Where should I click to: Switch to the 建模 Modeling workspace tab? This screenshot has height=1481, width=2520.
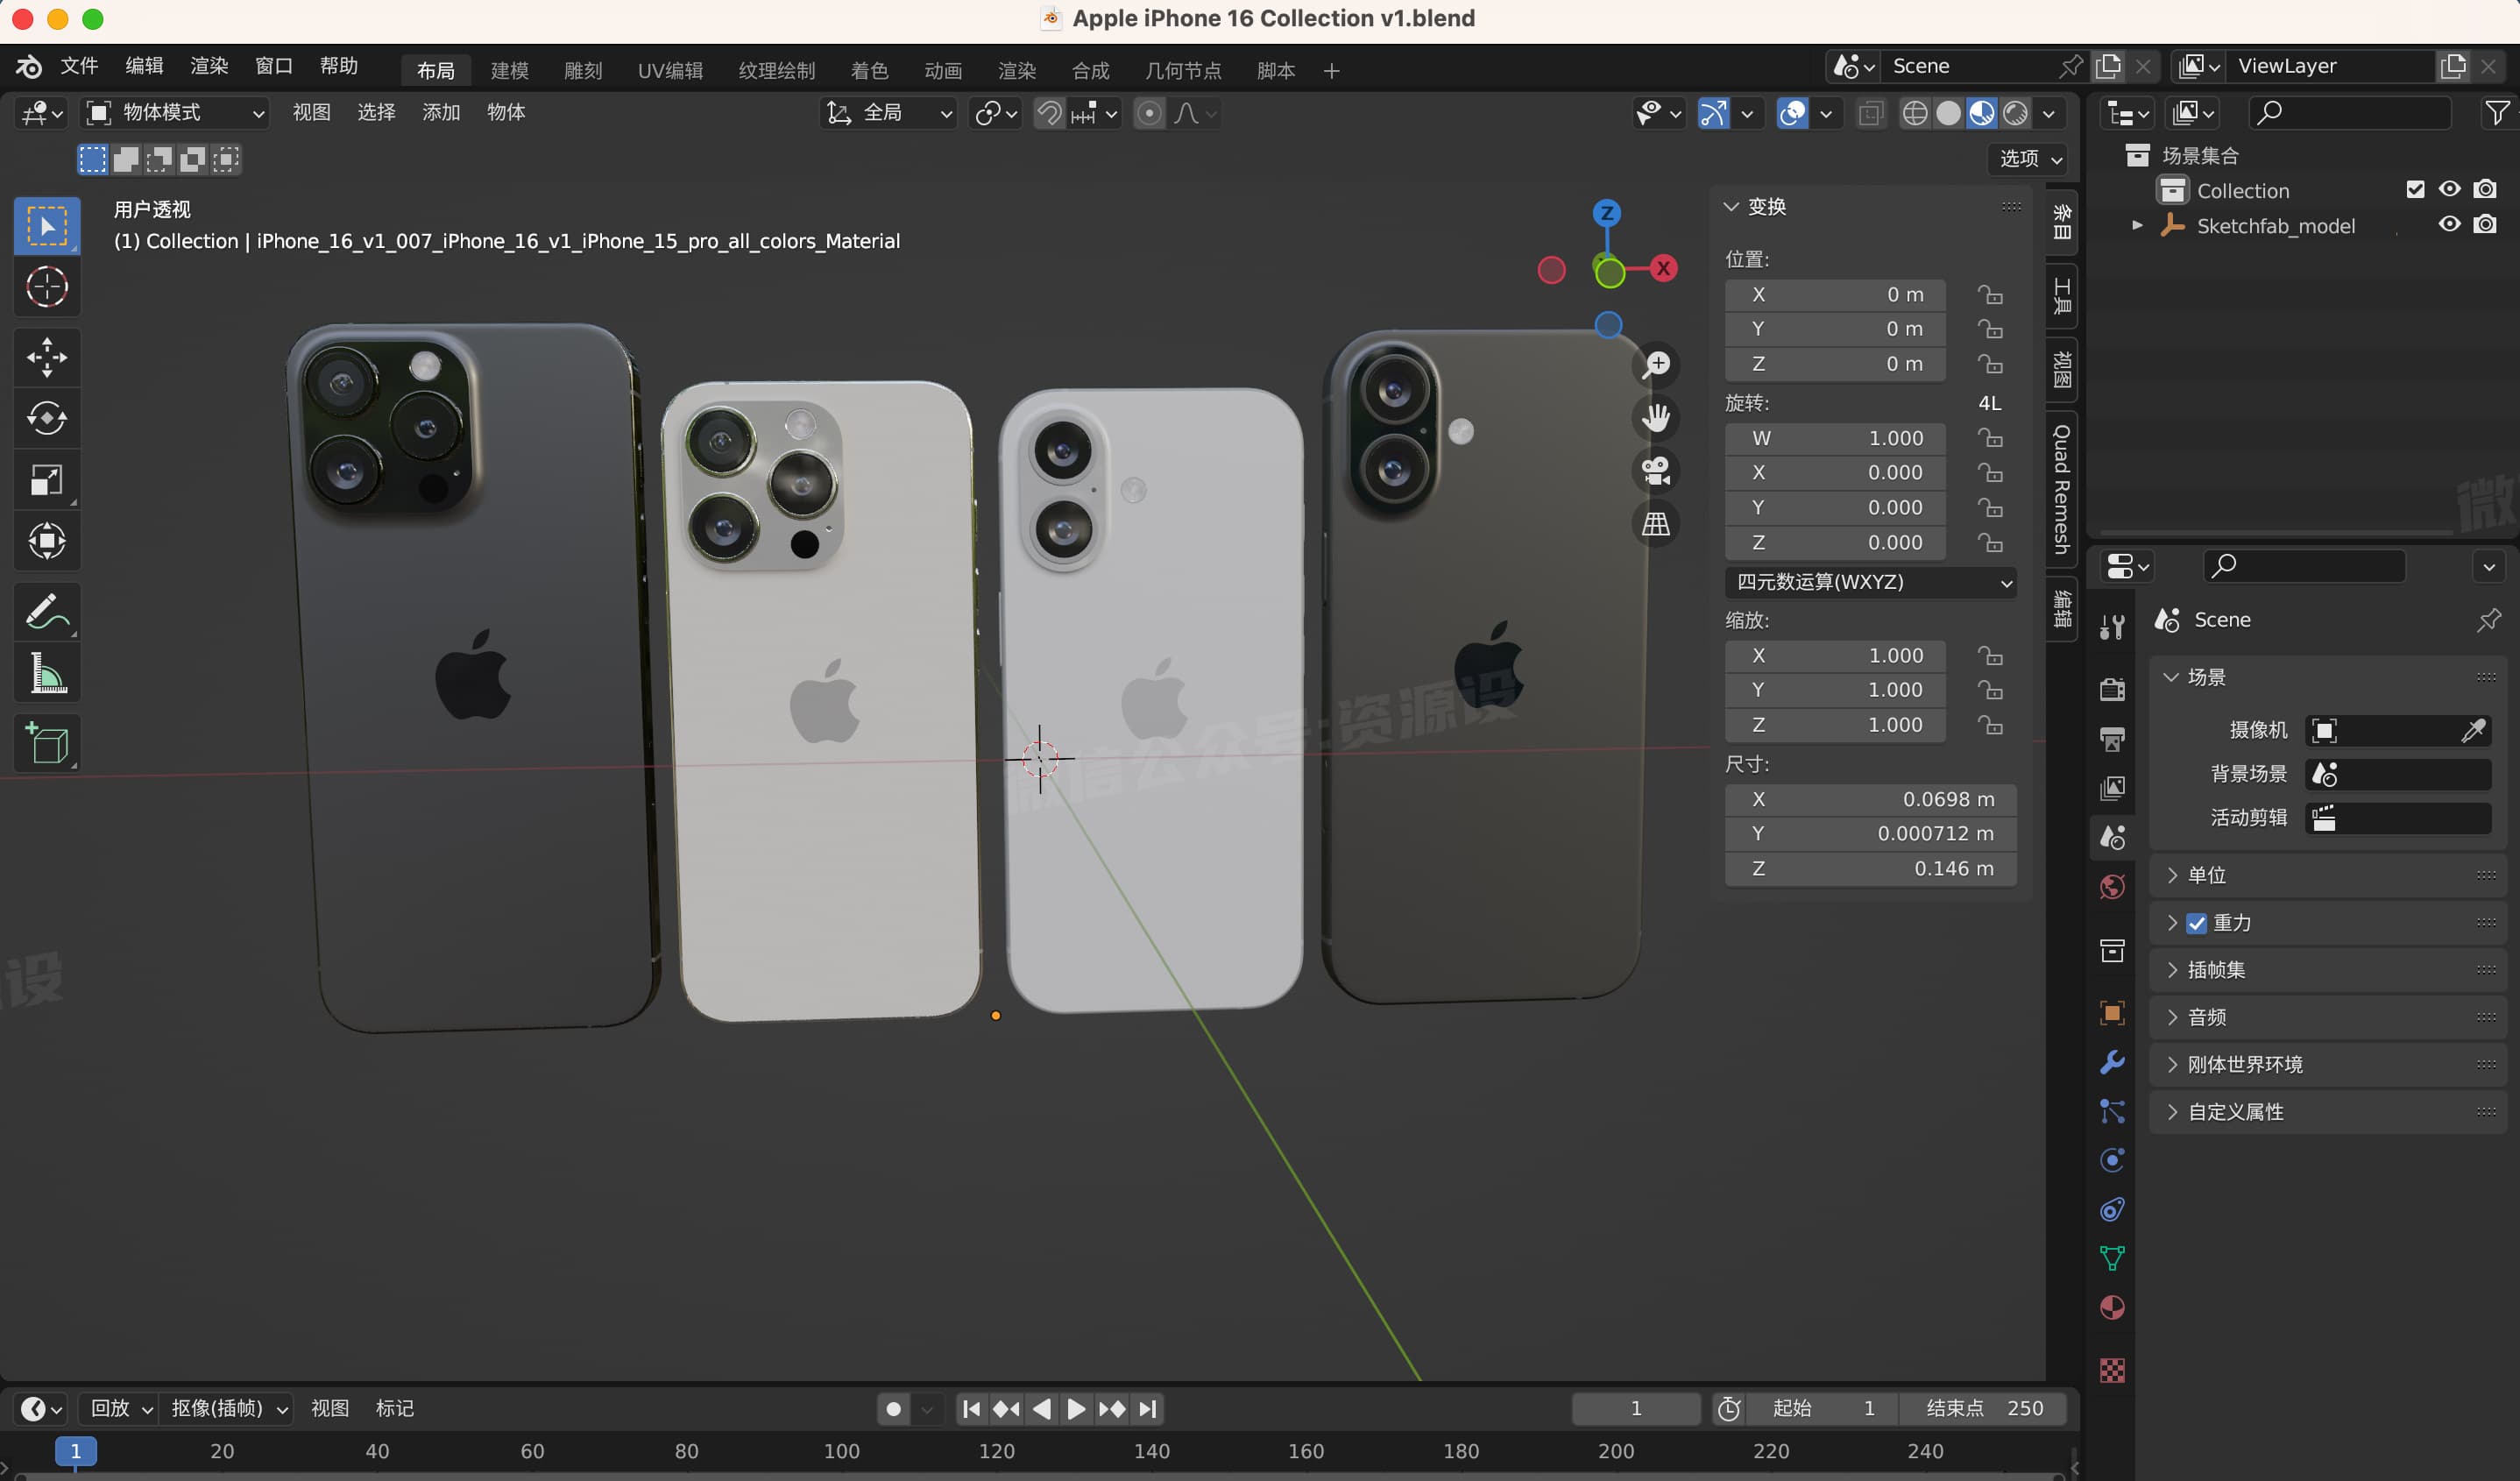pos(509,70)
